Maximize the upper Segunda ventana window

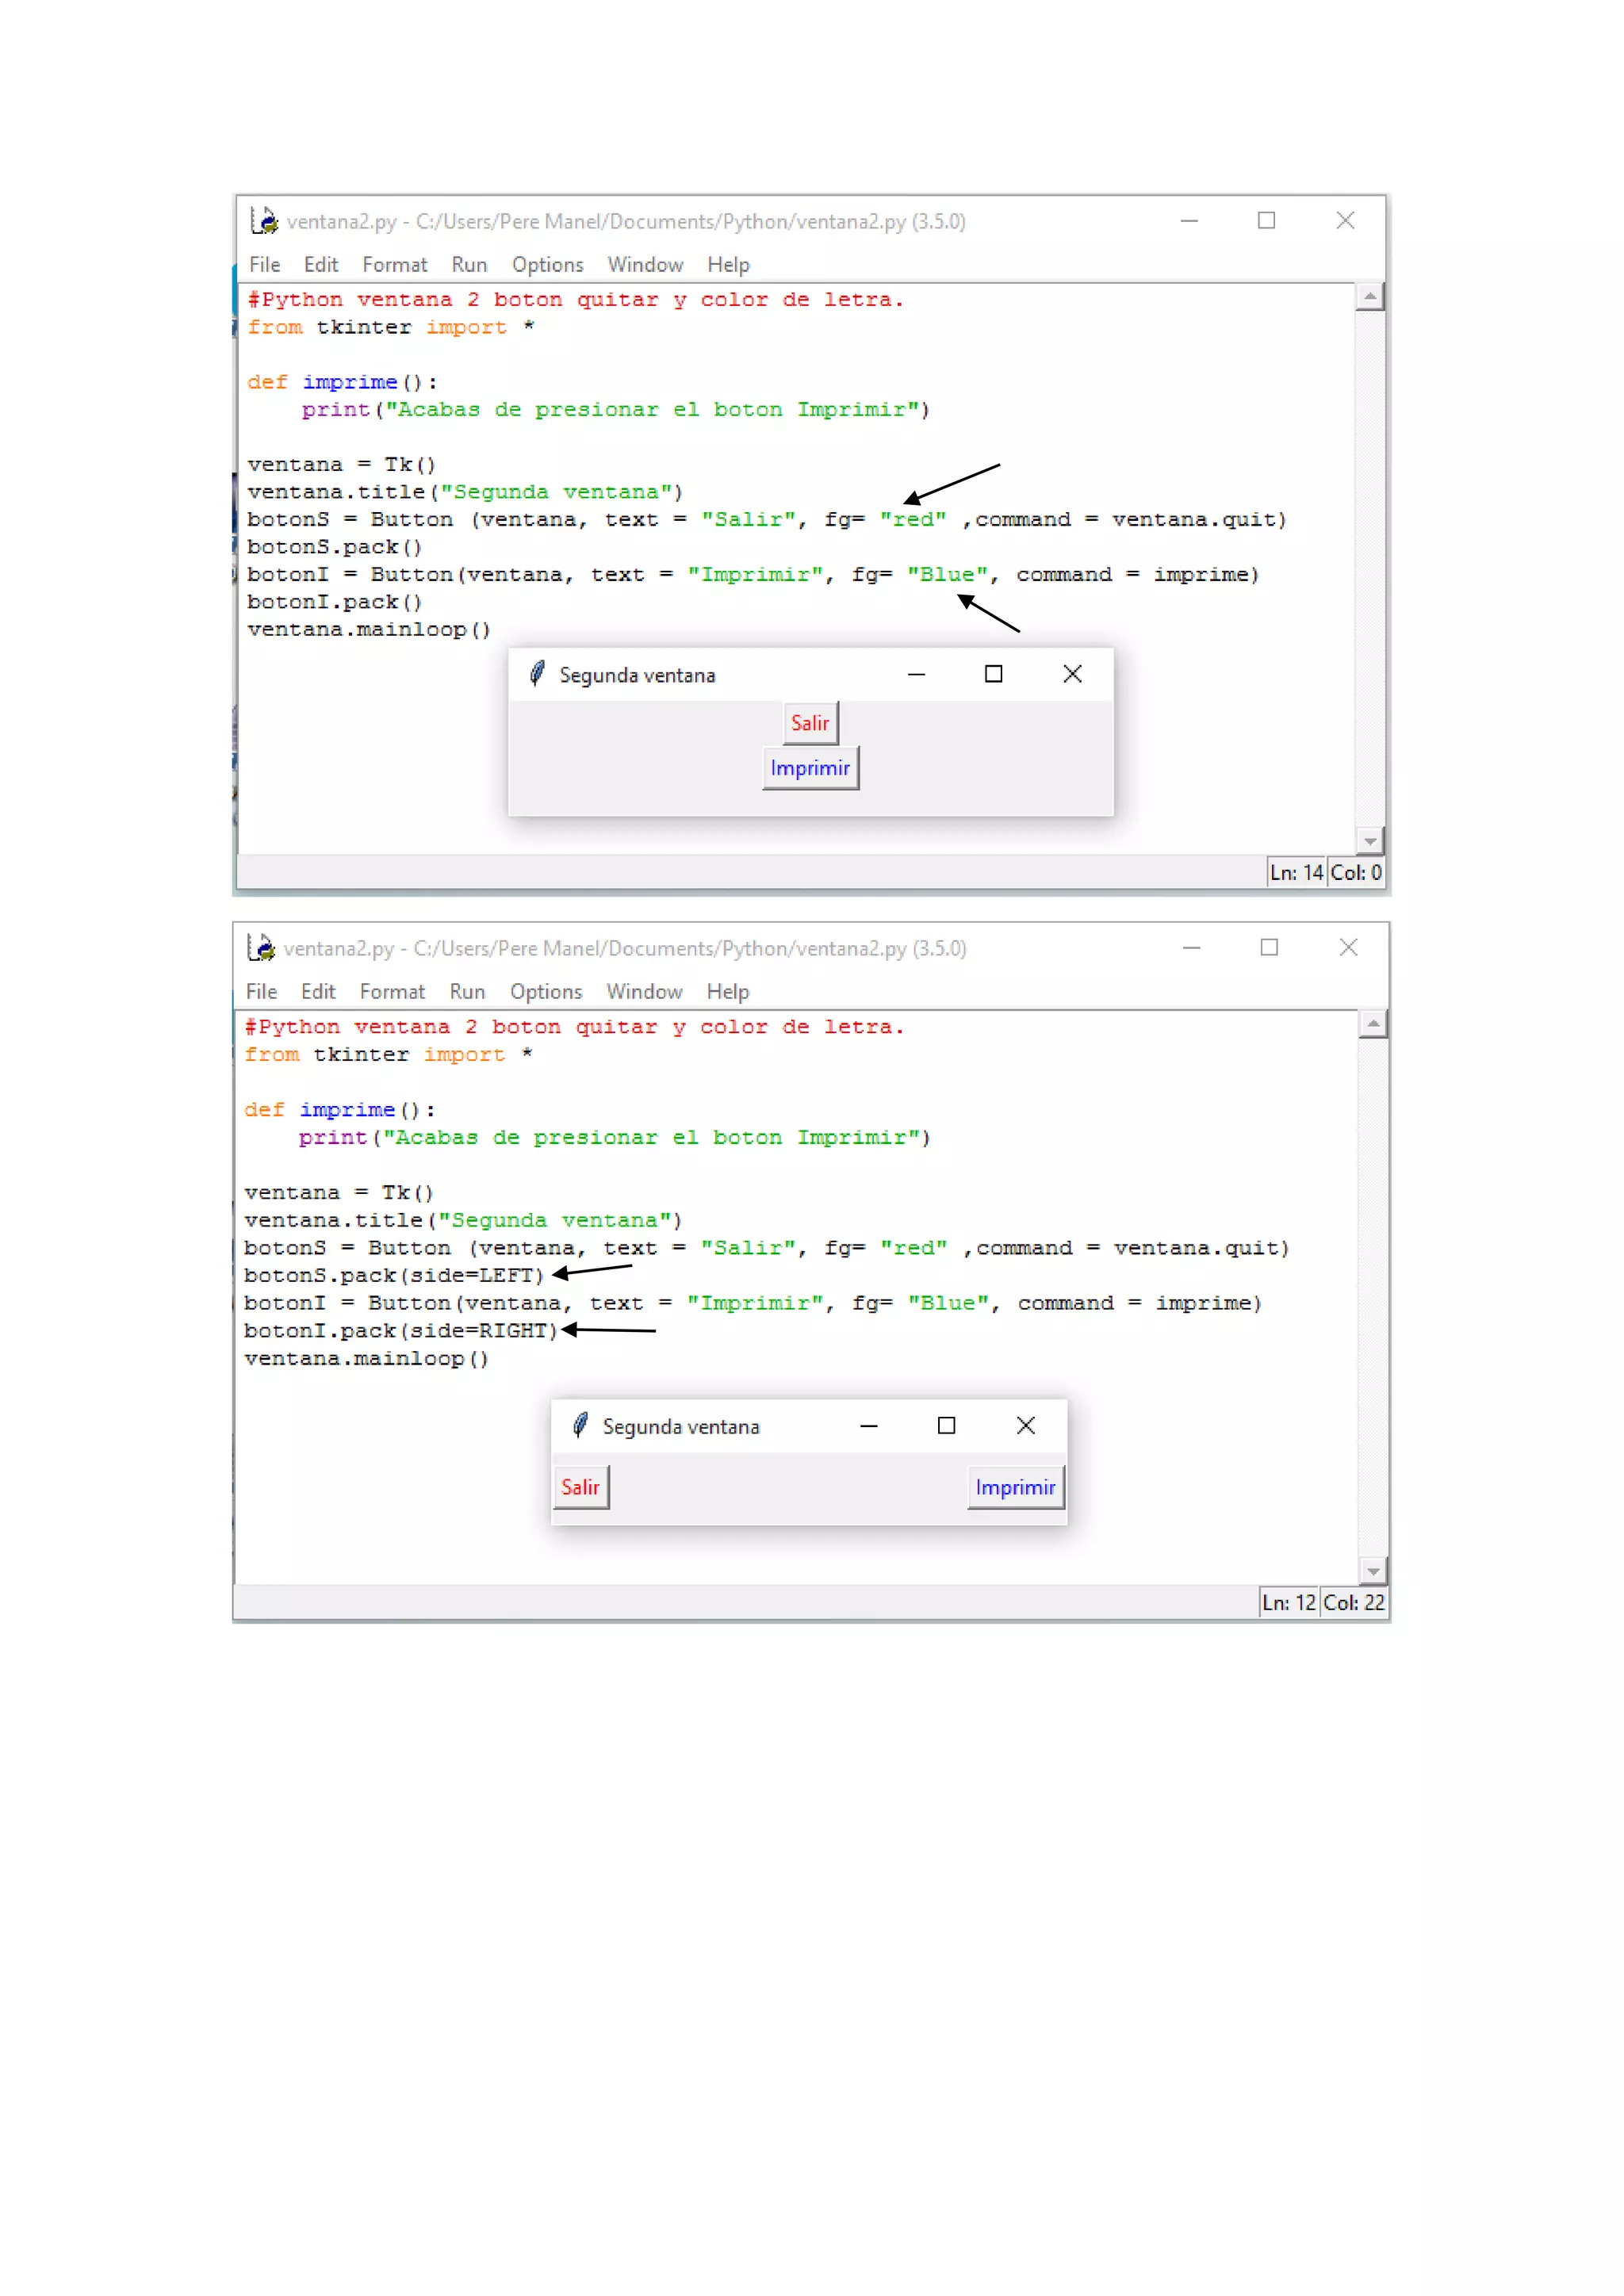pos(993,675)
